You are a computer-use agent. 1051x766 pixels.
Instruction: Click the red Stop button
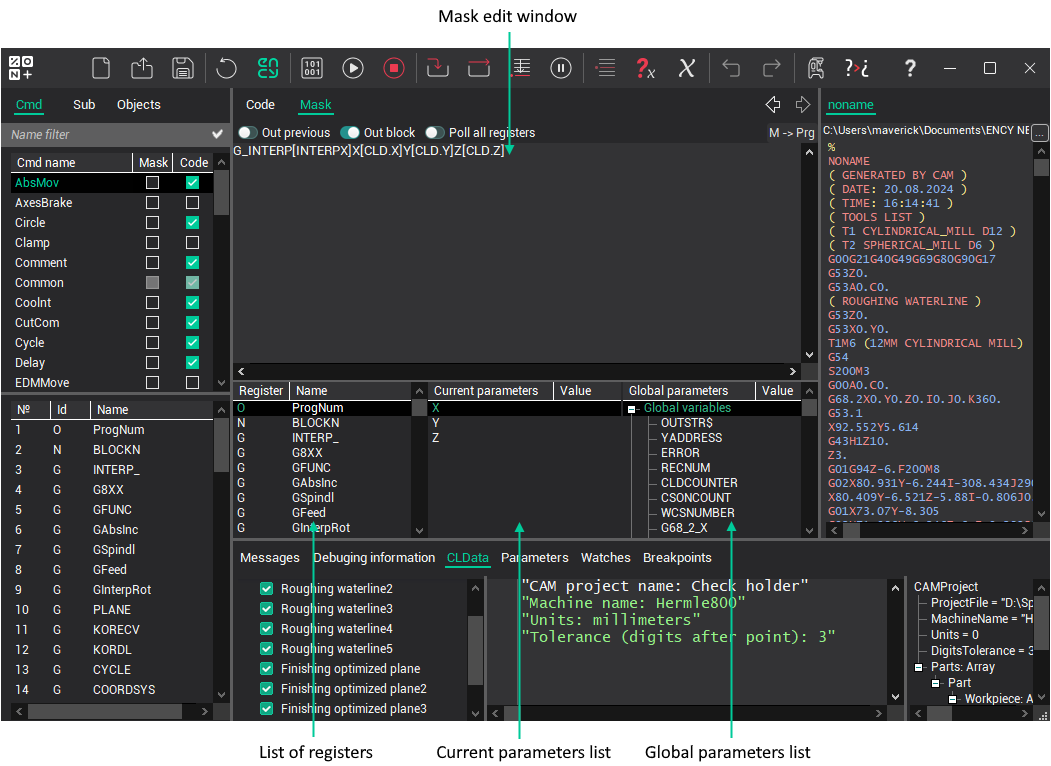394,68
